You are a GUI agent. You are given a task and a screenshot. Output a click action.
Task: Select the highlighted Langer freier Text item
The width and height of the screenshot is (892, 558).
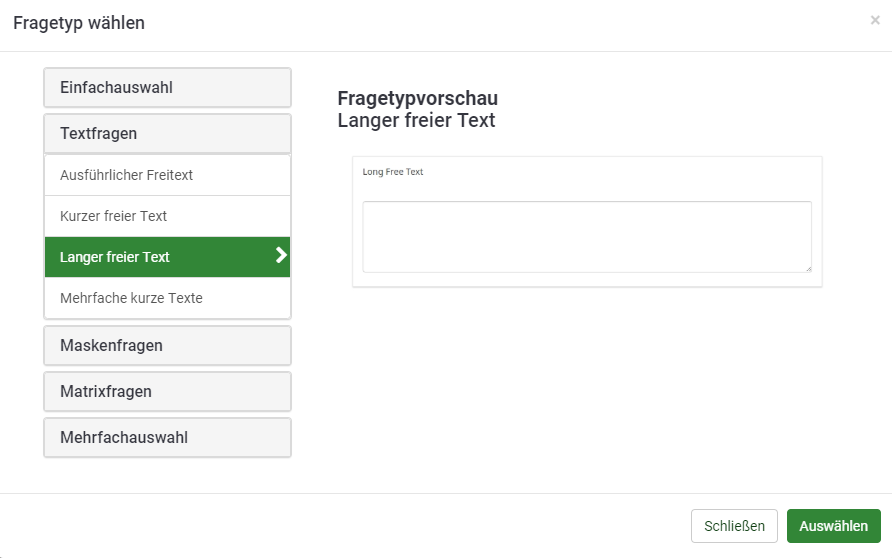pos(150,257)
